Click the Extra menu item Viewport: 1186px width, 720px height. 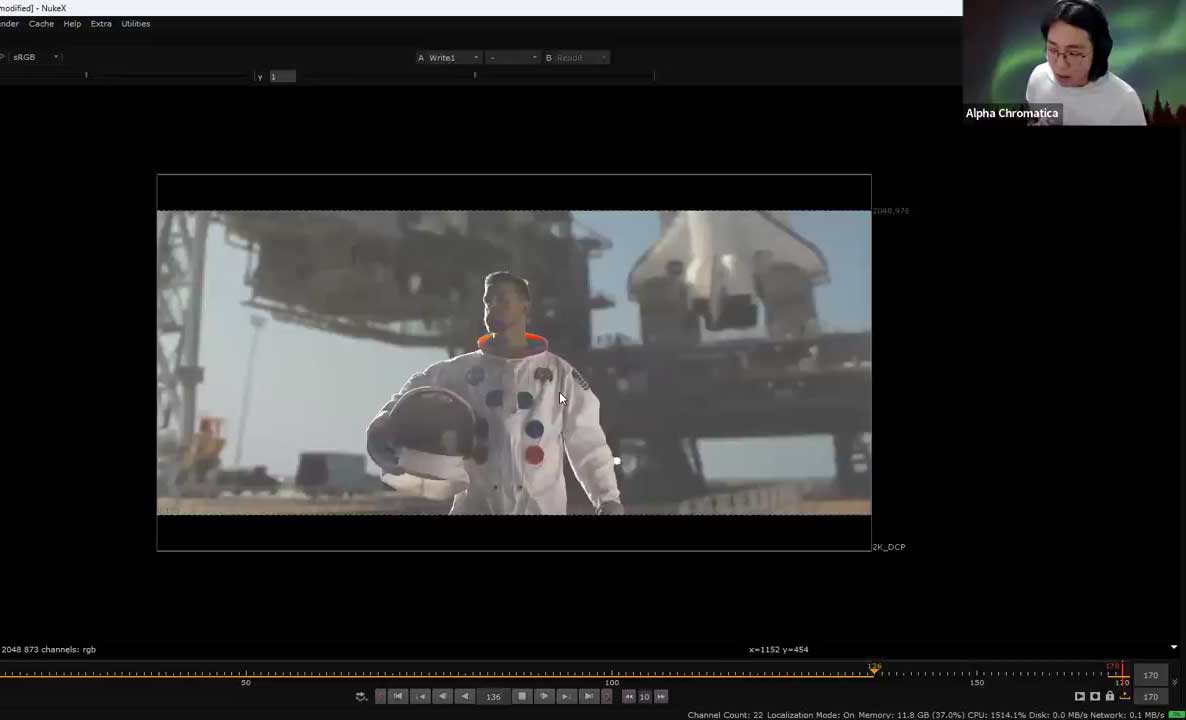[x=101, y=23]
